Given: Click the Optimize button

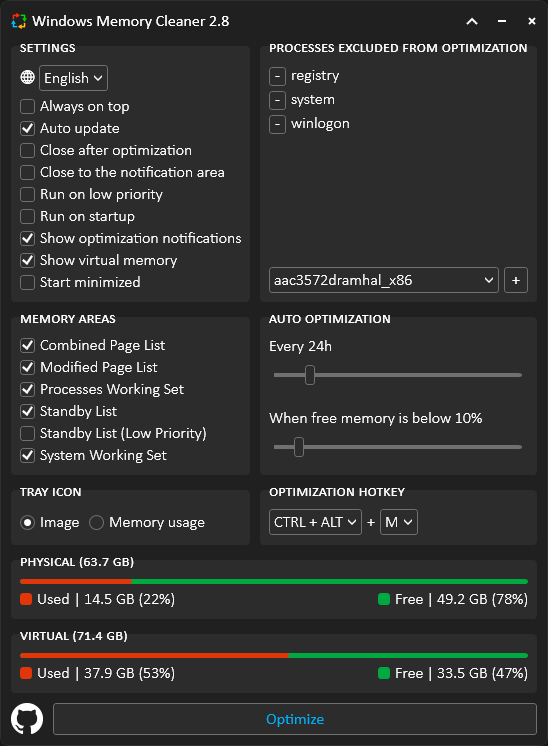Looking at the screenshot, I should click(295, 719).
